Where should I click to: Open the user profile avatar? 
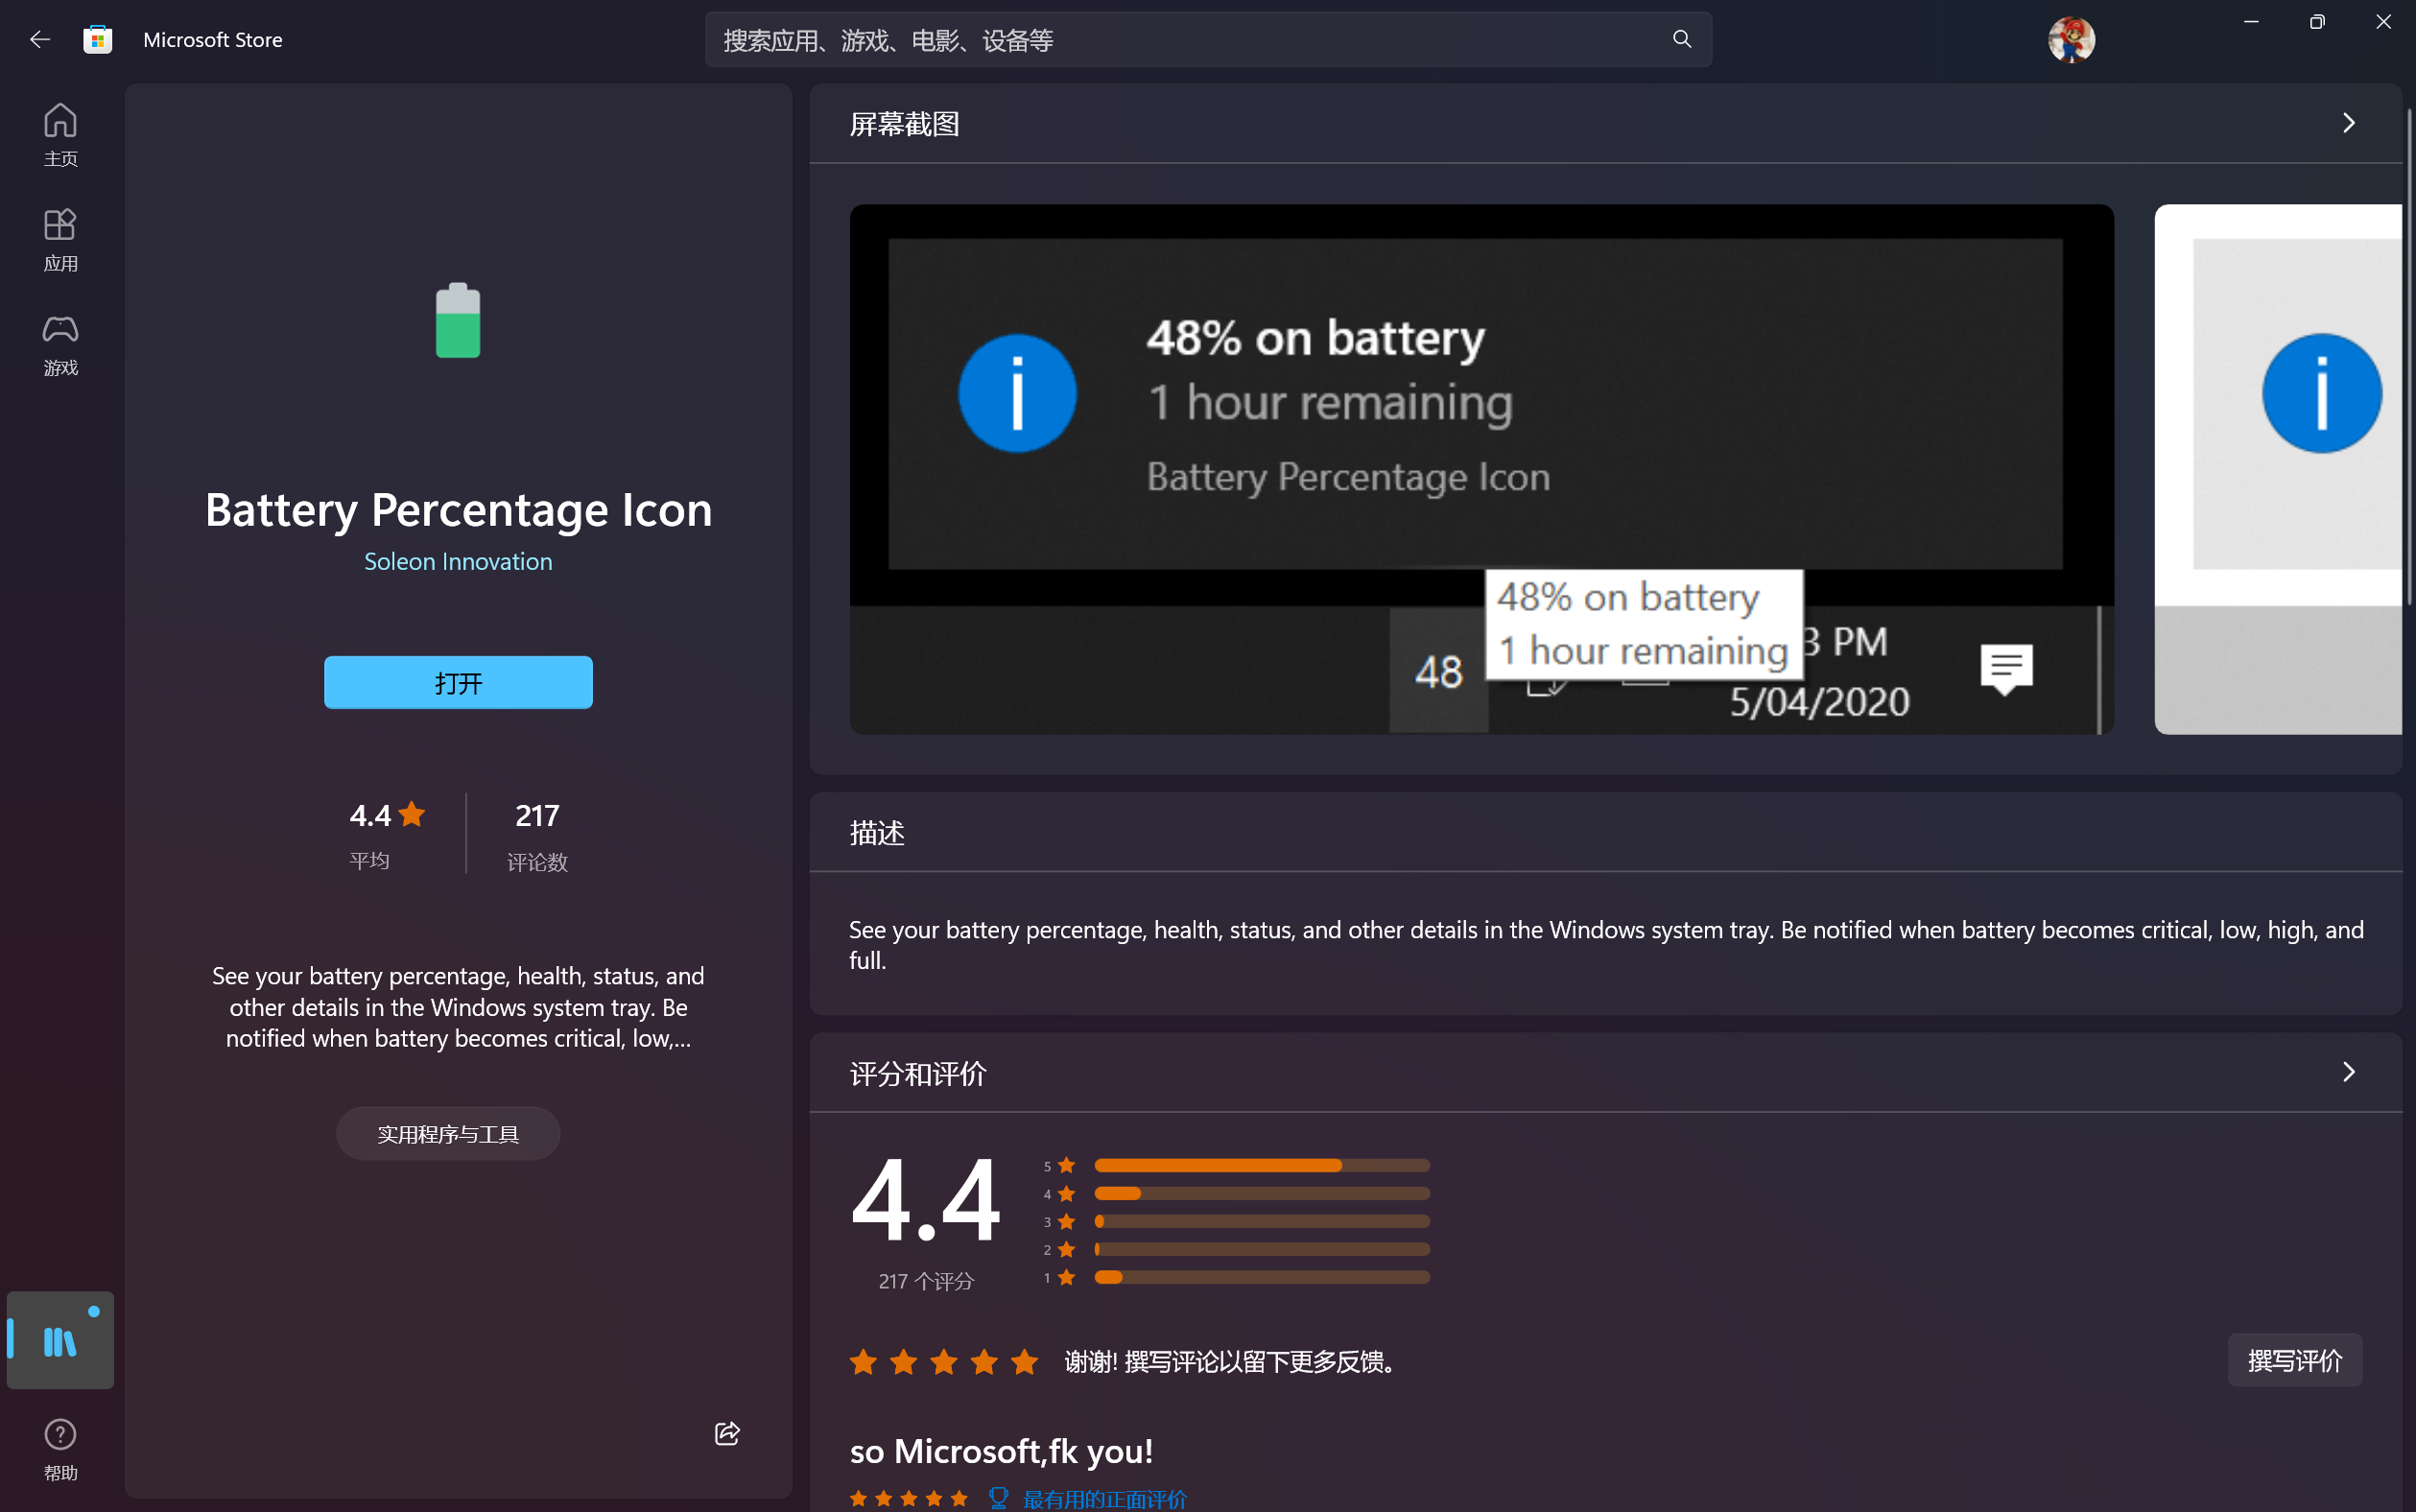(x=2071, y=40)
